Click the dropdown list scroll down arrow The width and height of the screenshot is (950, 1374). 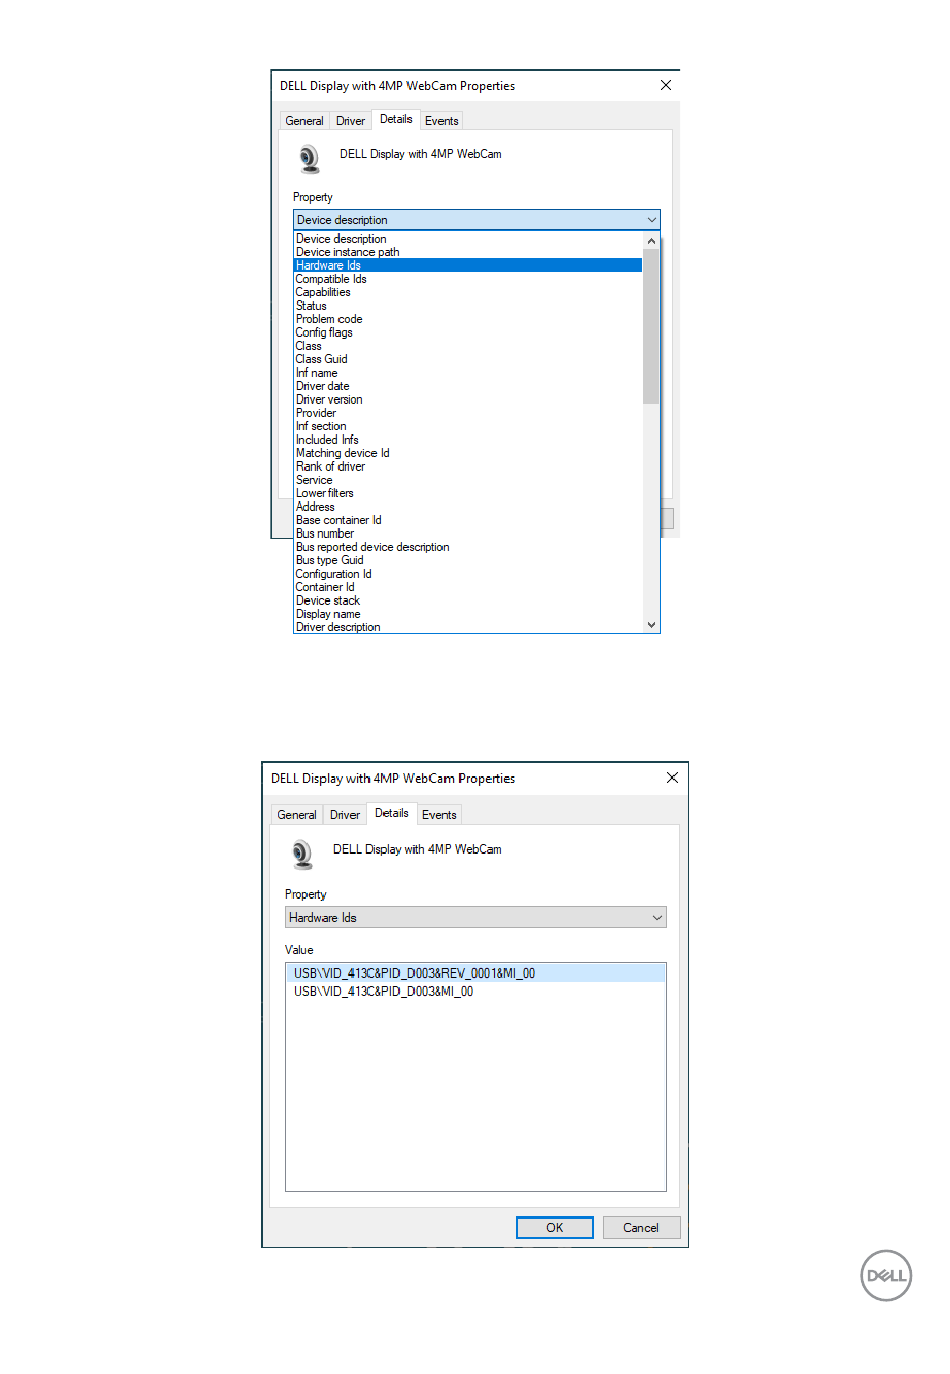click(x=651, y=625)
